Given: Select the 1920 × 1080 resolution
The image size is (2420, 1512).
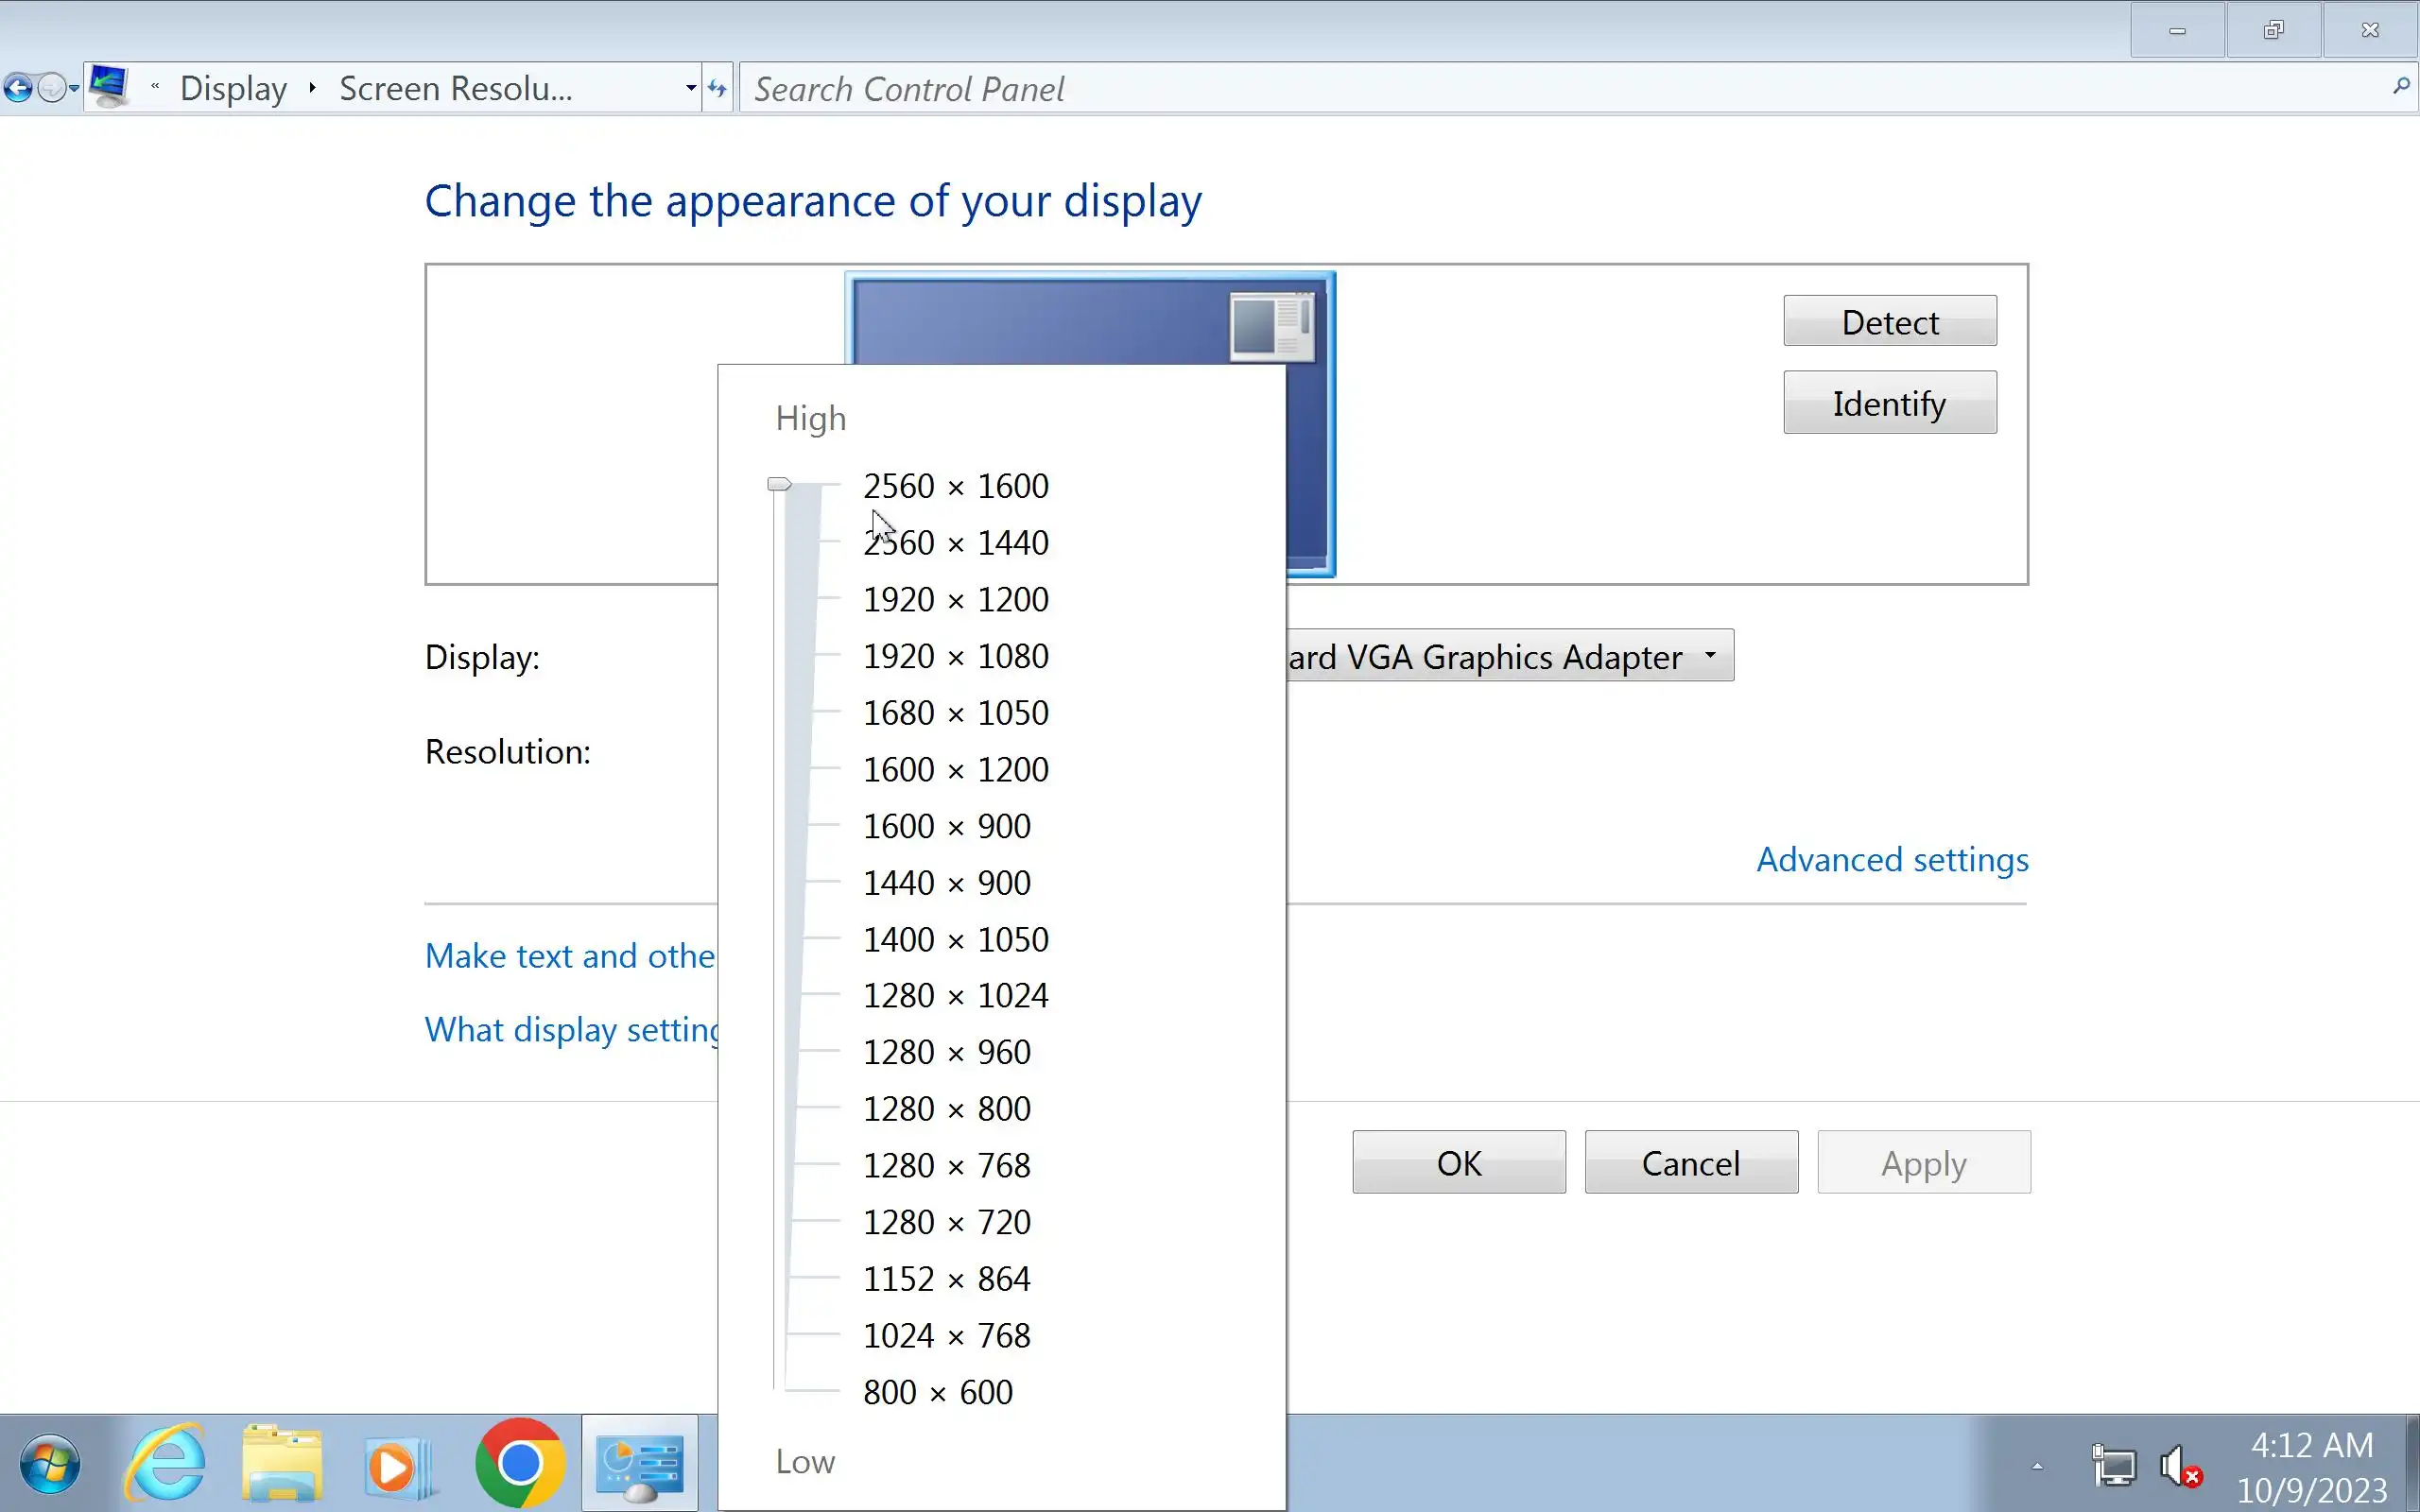Looking at the screenshot, I should pos(955,656).
